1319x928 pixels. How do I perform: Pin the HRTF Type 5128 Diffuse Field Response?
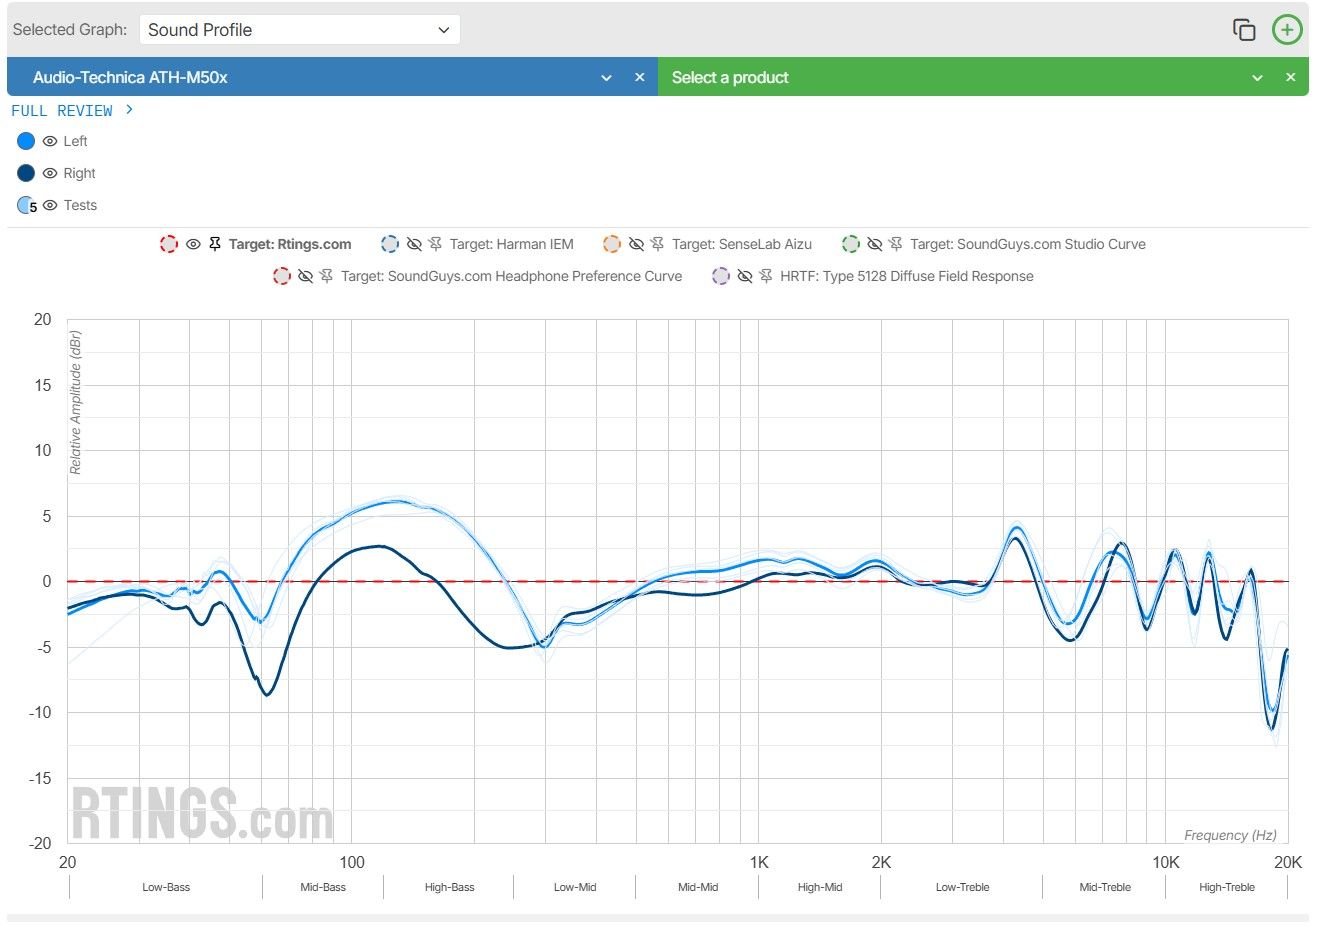click(766, 276)
